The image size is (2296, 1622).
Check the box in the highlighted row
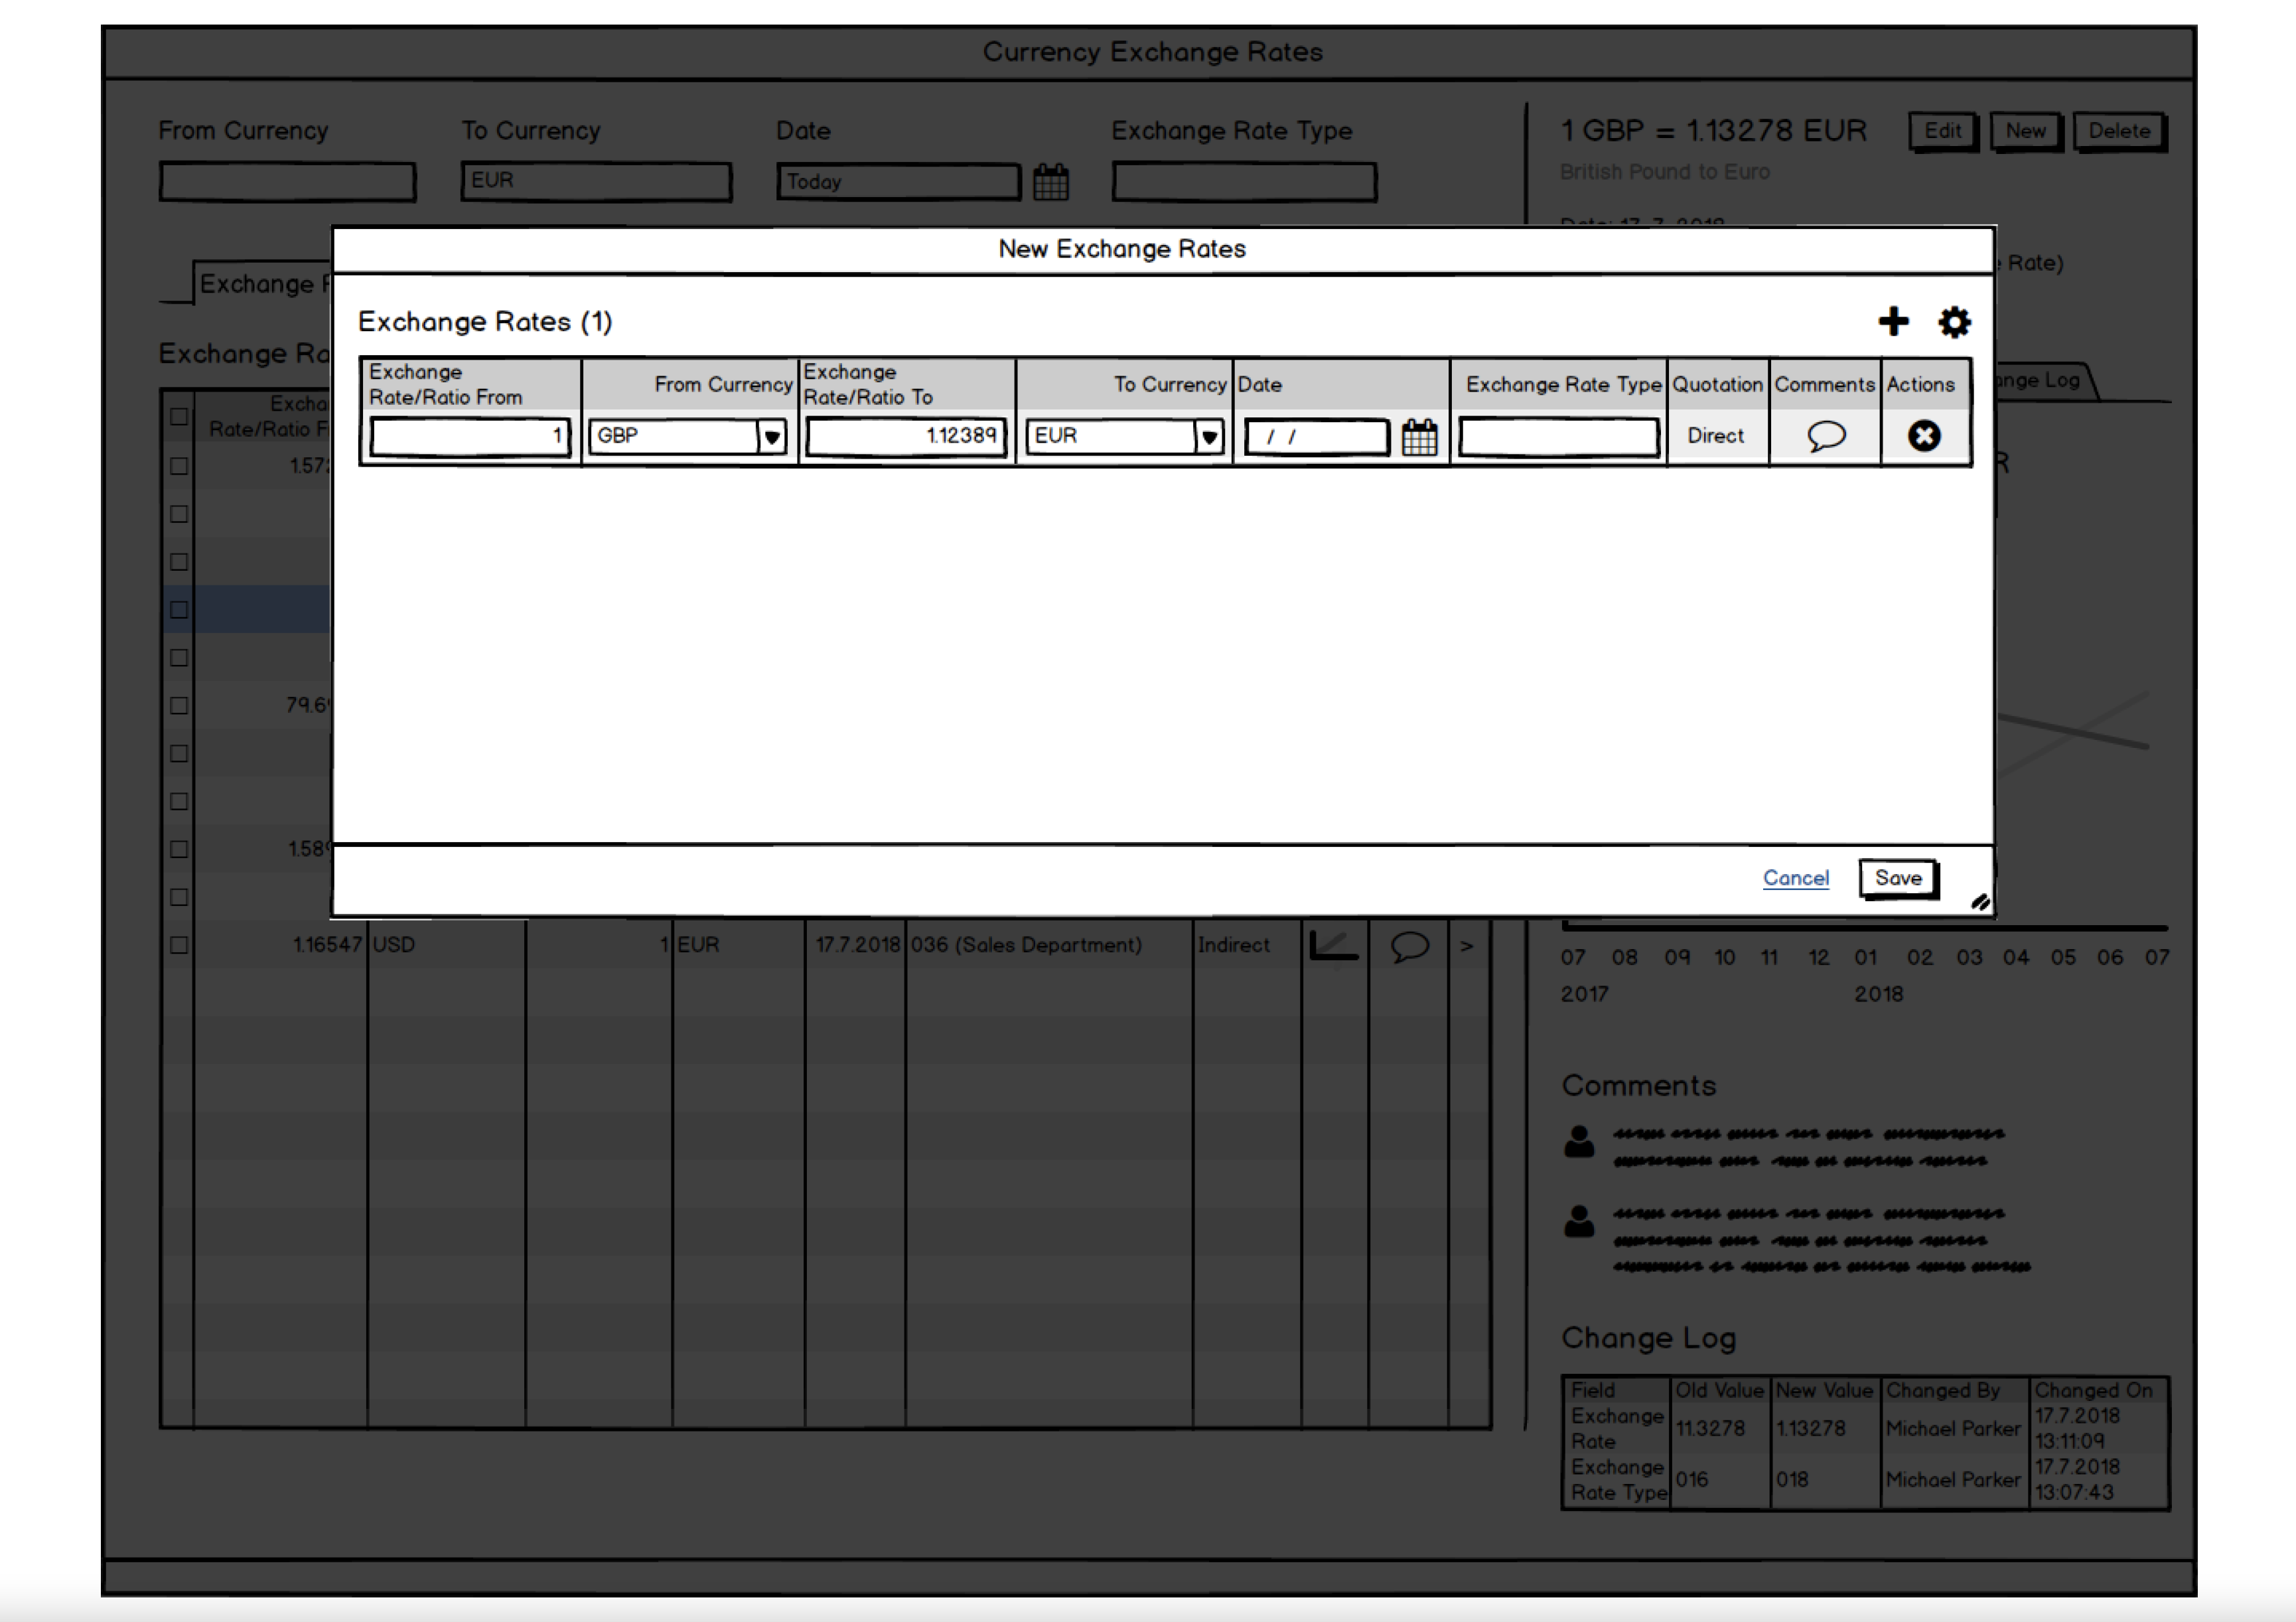click(179, 610)
